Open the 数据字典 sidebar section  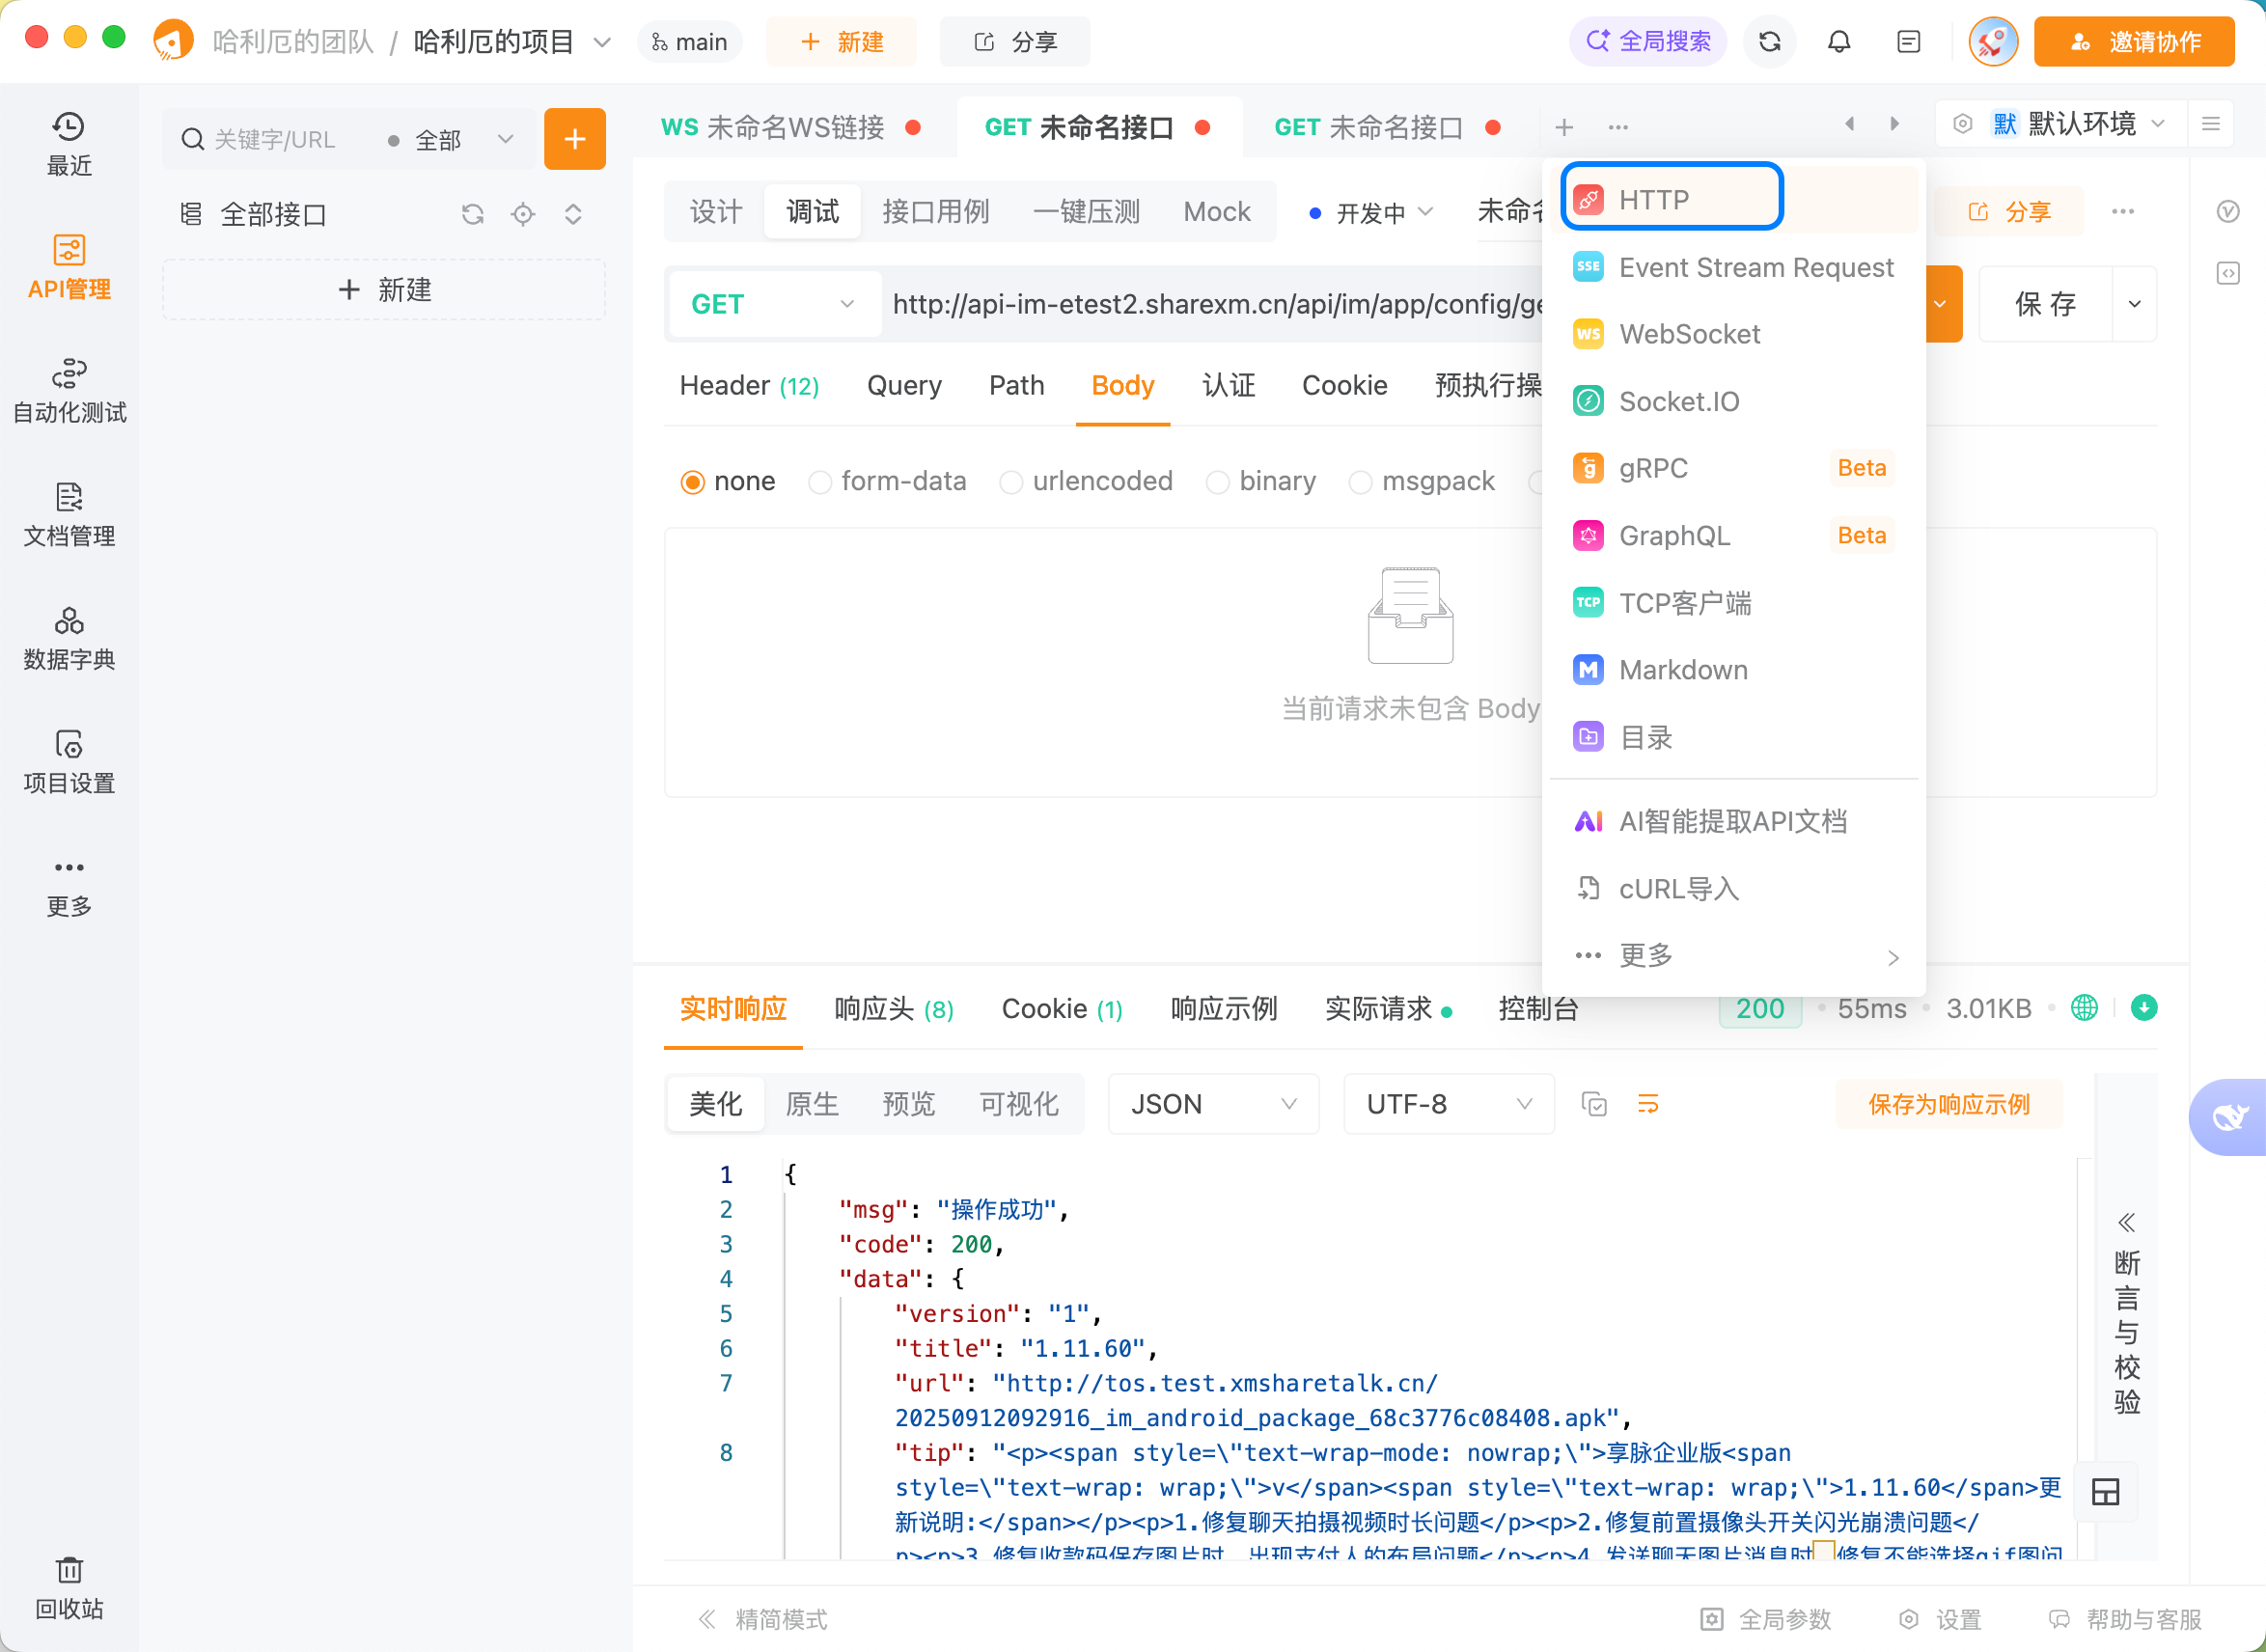point(68,637)
